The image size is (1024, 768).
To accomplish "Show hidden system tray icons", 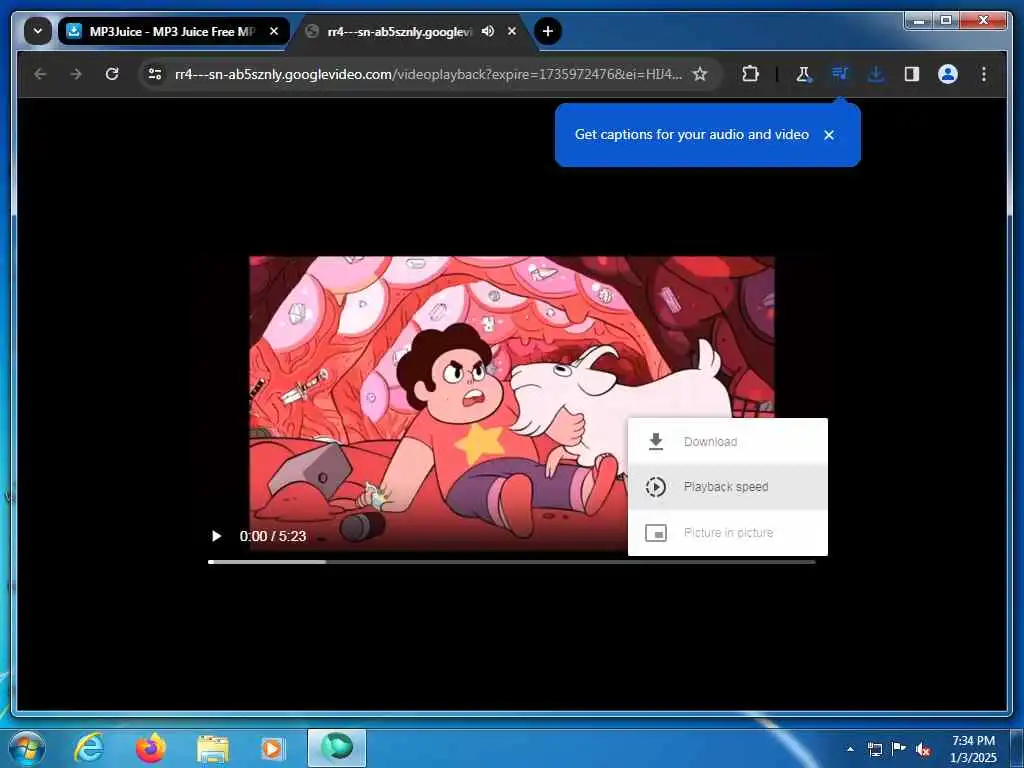I will point(850,749).
